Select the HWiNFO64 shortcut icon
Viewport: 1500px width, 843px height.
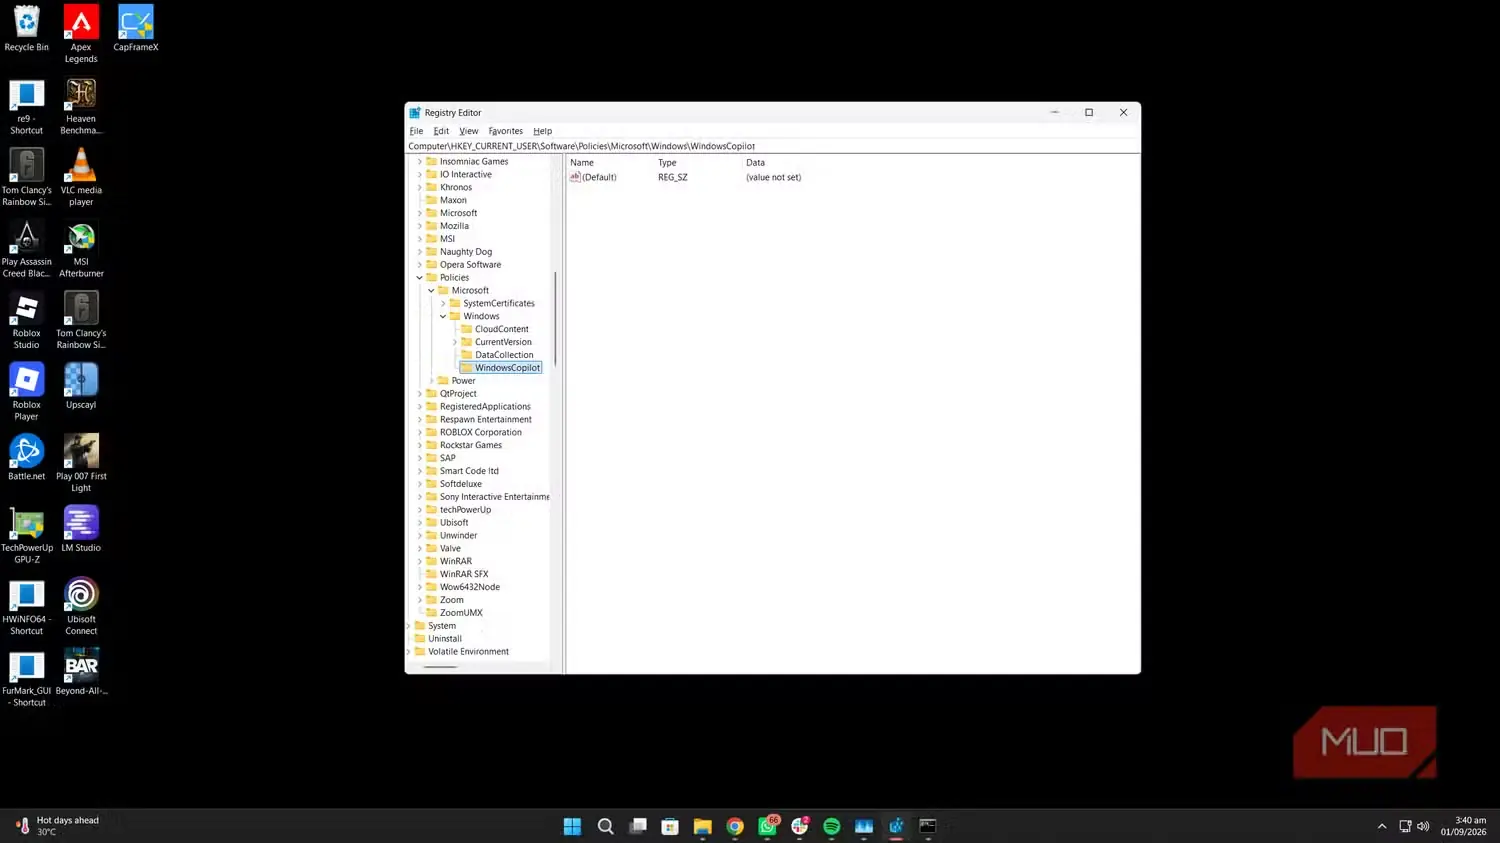(x=27, y=606)
